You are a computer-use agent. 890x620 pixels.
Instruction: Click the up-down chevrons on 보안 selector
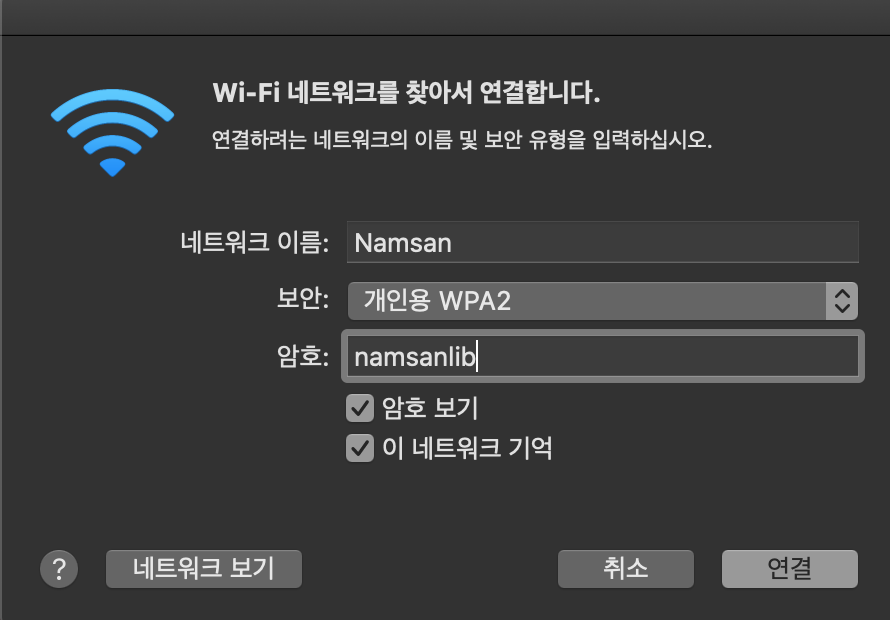point(842,301)
